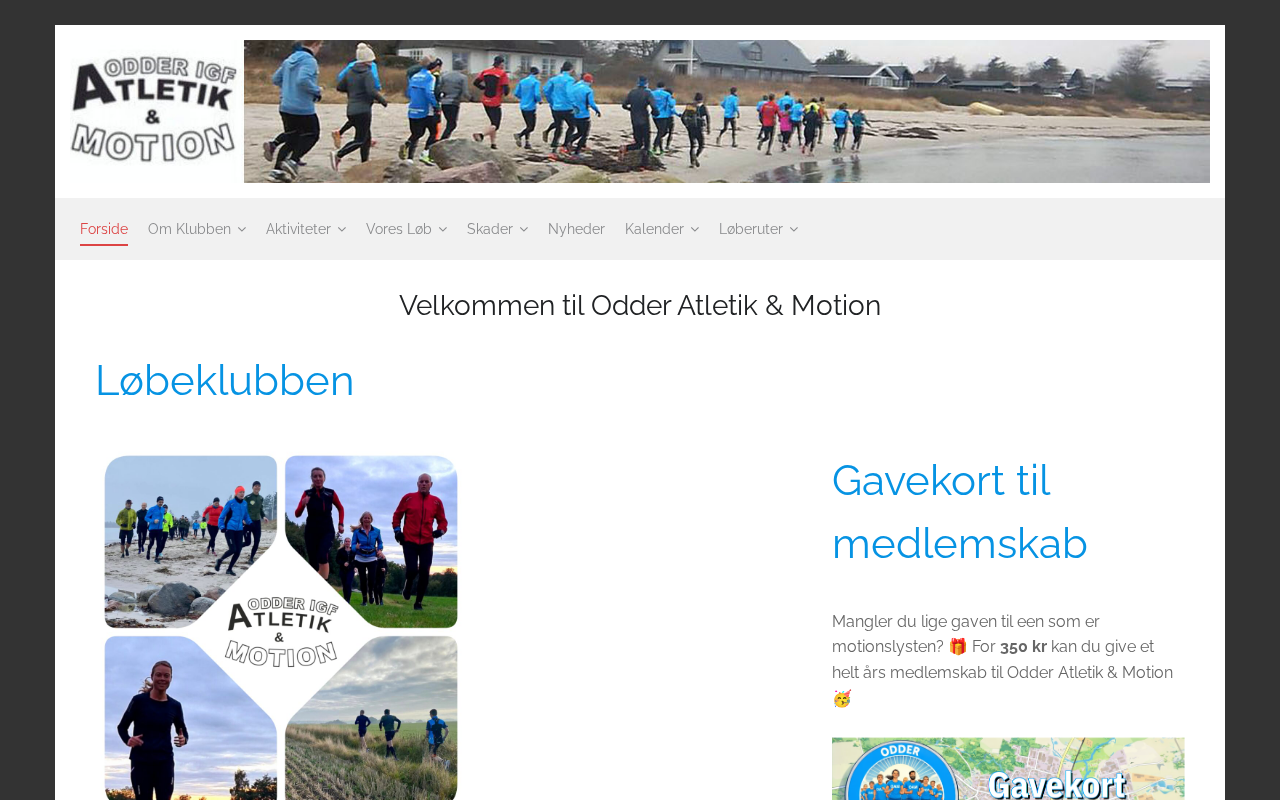This screenshot has height=800, width=1280.
Task: Click the Odder IGF Atletik & Motion logo
Action: (153, 111)
